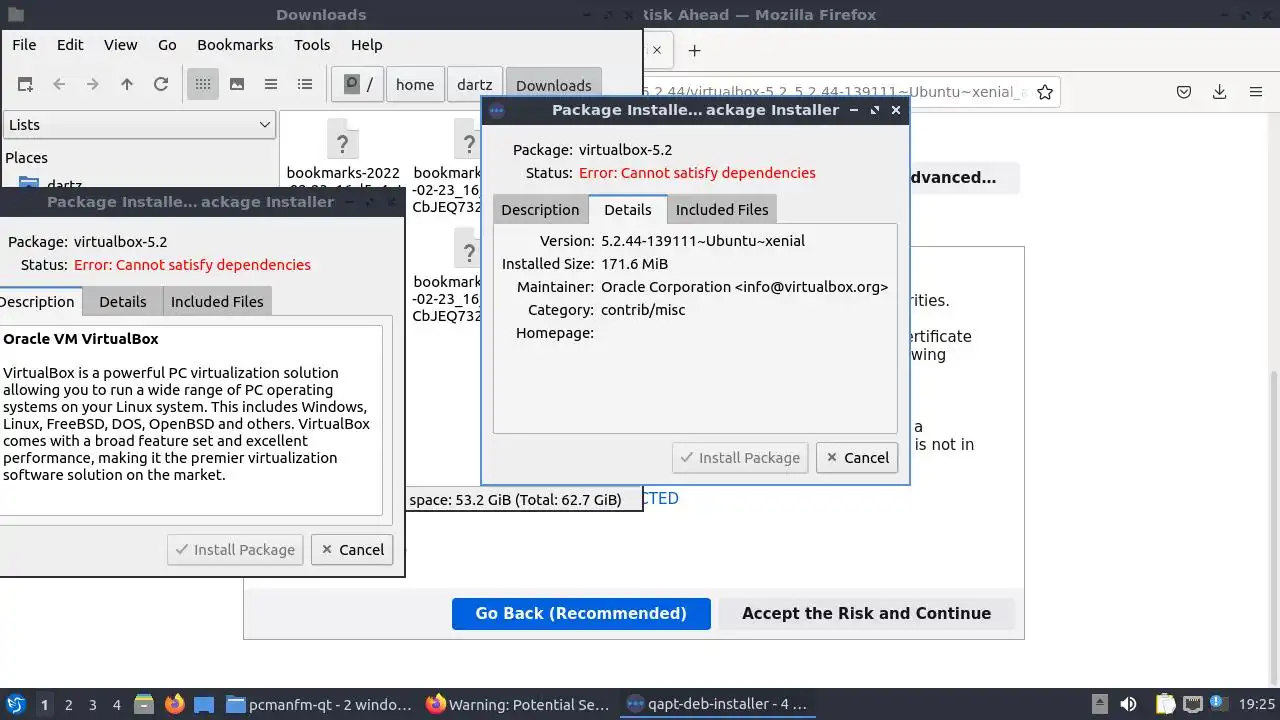The image size is (1280, 720).
Task: Click the 'Oracle VM VirtualBox' description heading
Action: coord(81,339)
